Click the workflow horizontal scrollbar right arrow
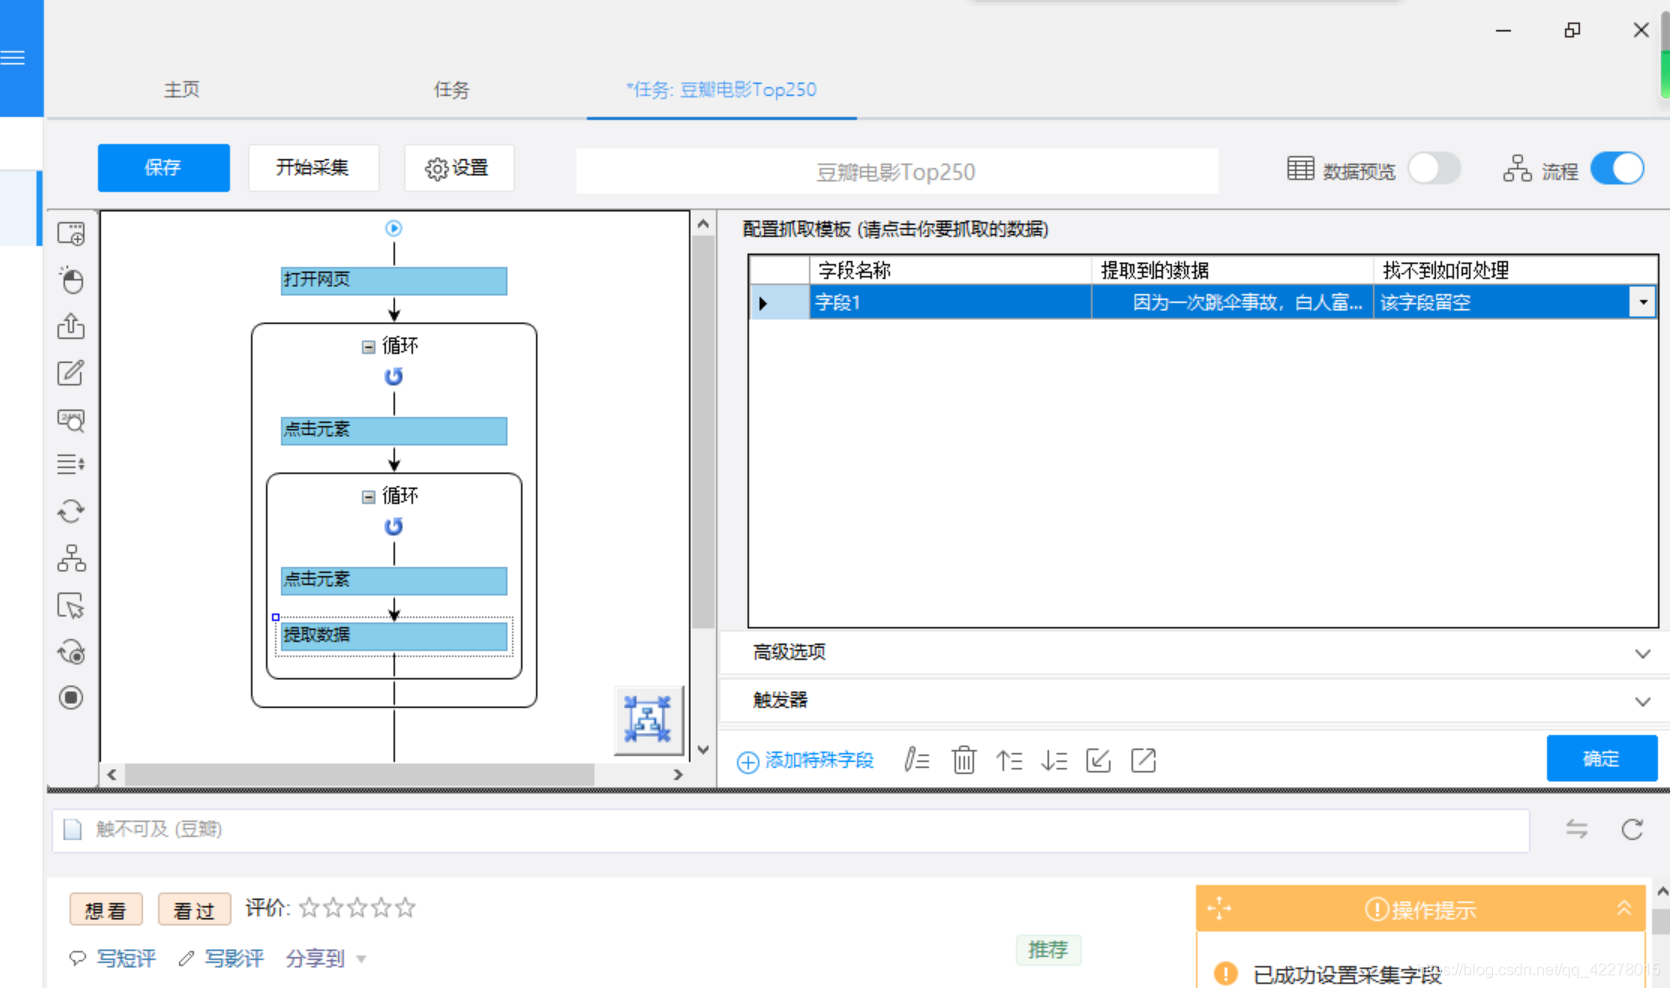Viewport: 1670px width, 988px height. click(678, 775)
